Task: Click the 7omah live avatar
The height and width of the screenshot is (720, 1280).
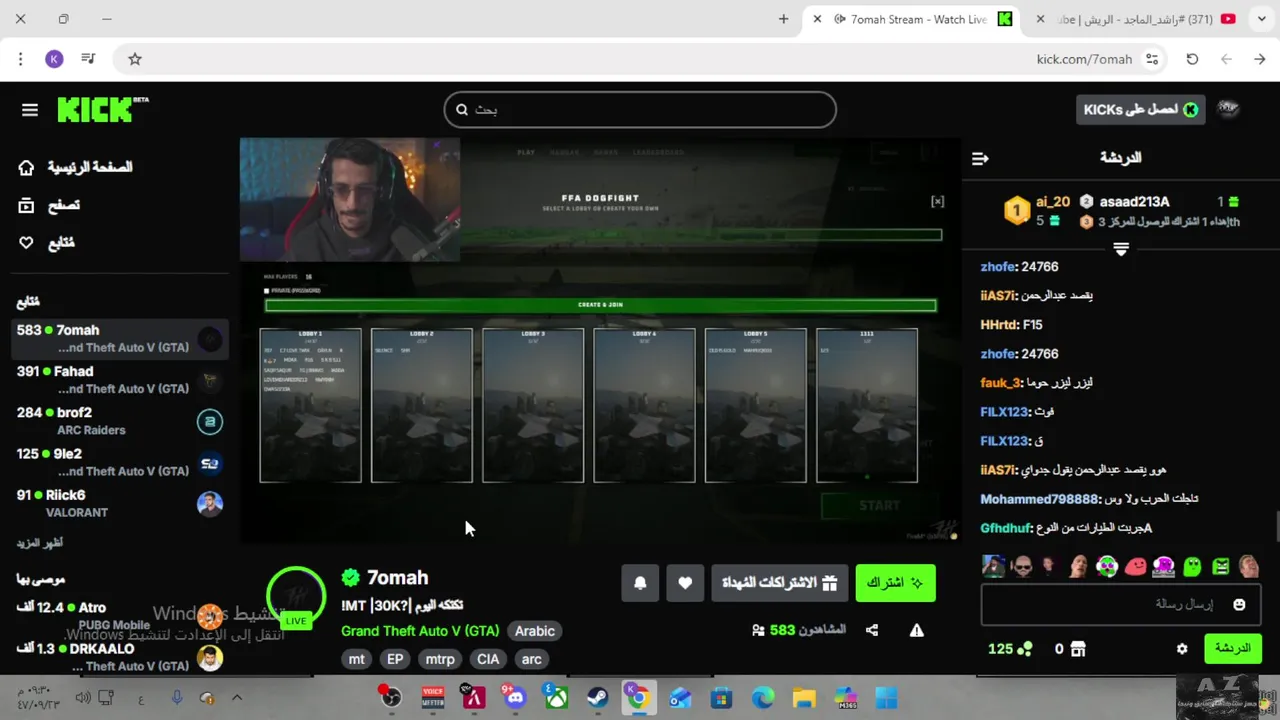Action: 296,597
